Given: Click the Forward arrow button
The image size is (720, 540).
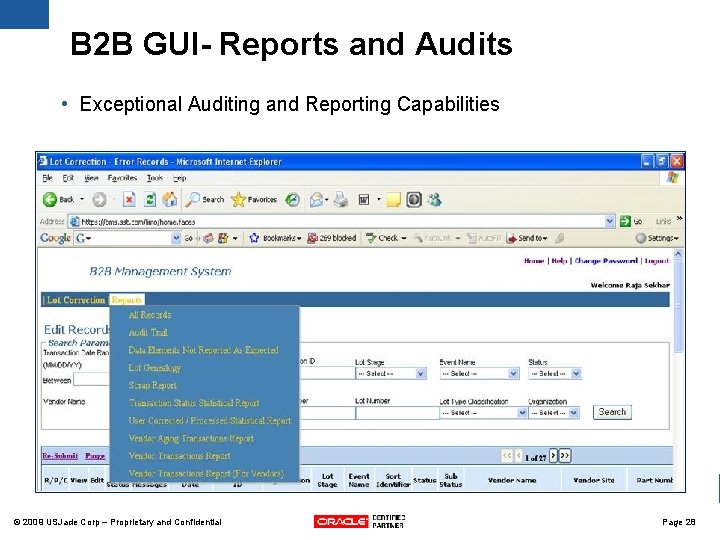Looking at the screenshot, I should click(99, 200).
